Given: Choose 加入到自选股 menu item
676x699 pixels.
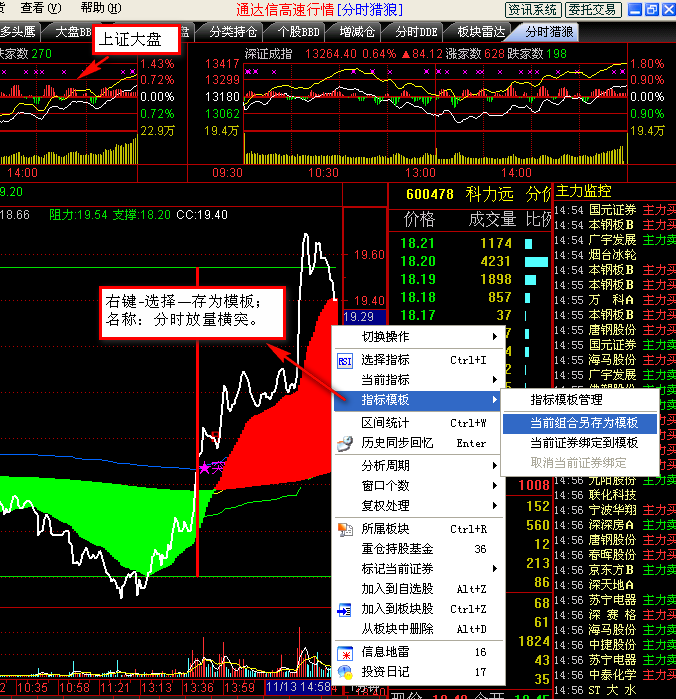Looking at the screenshot, I should (419, 589).
